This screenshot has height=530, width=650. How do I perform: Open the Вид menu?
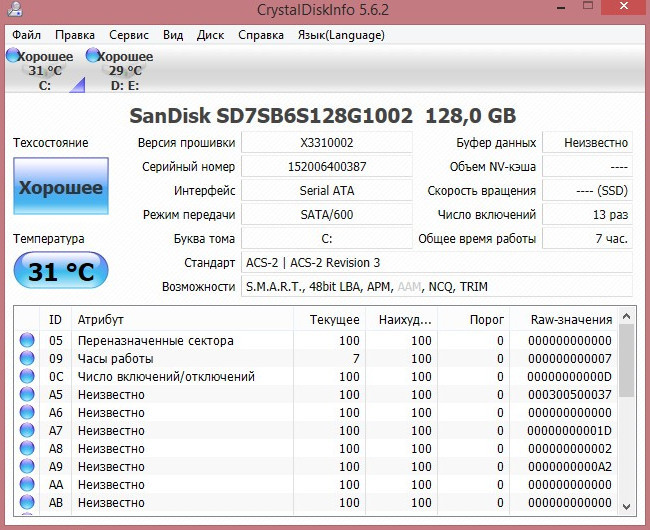click(173, 35)
